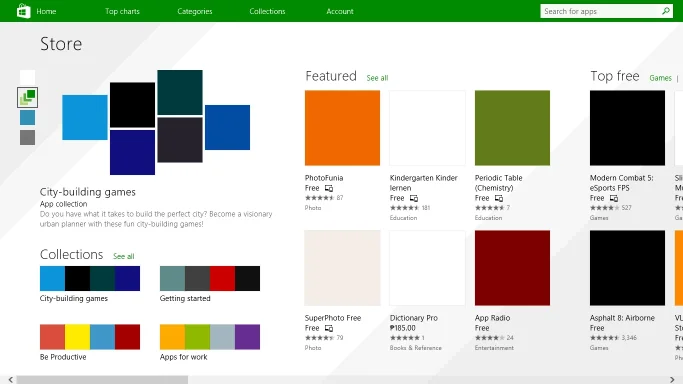Image resolution: width=683 pixels, height=384 pixels.
Task: Open Collections in navigation bar
Action: pos(267,11)
